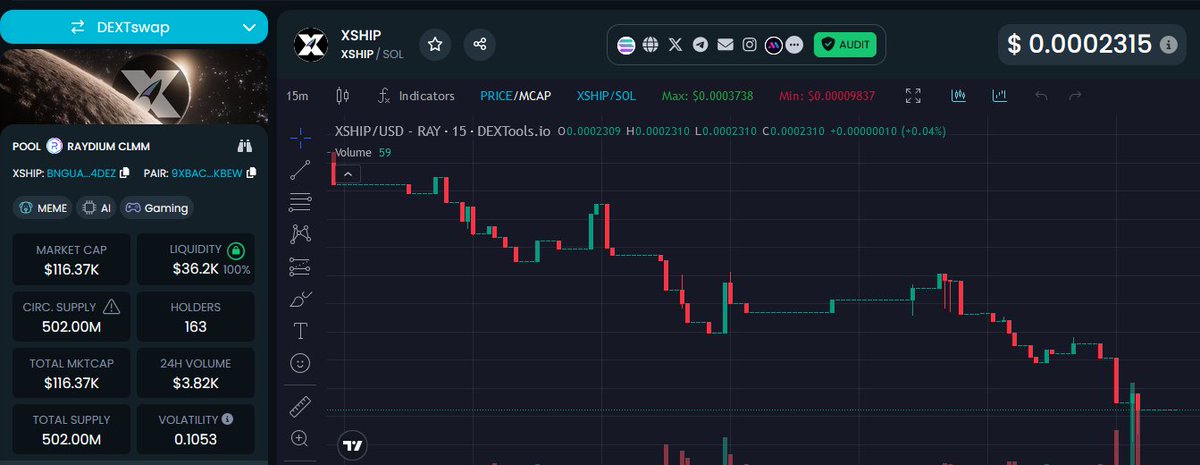Select the Fibonacci retracement tool
Viewport: 1200px width, 465px height.
click(x=300, y=202)
